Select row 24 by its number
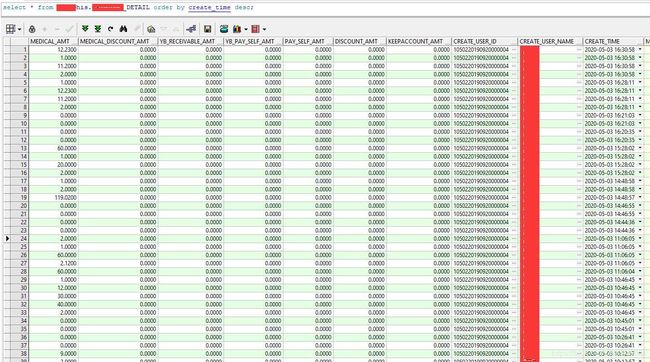This screenshot has height=362, width=650. (x=19, y=238)
